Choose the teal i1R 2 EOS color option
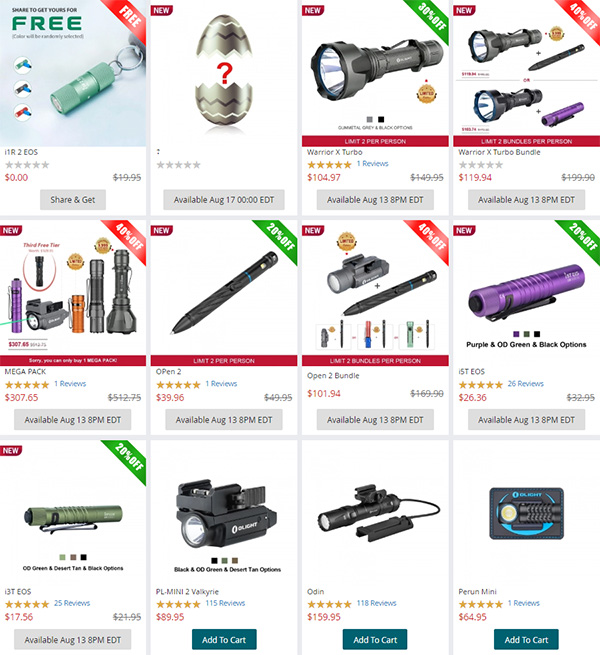The image size is (600, 655). click(x=23, y=65)
